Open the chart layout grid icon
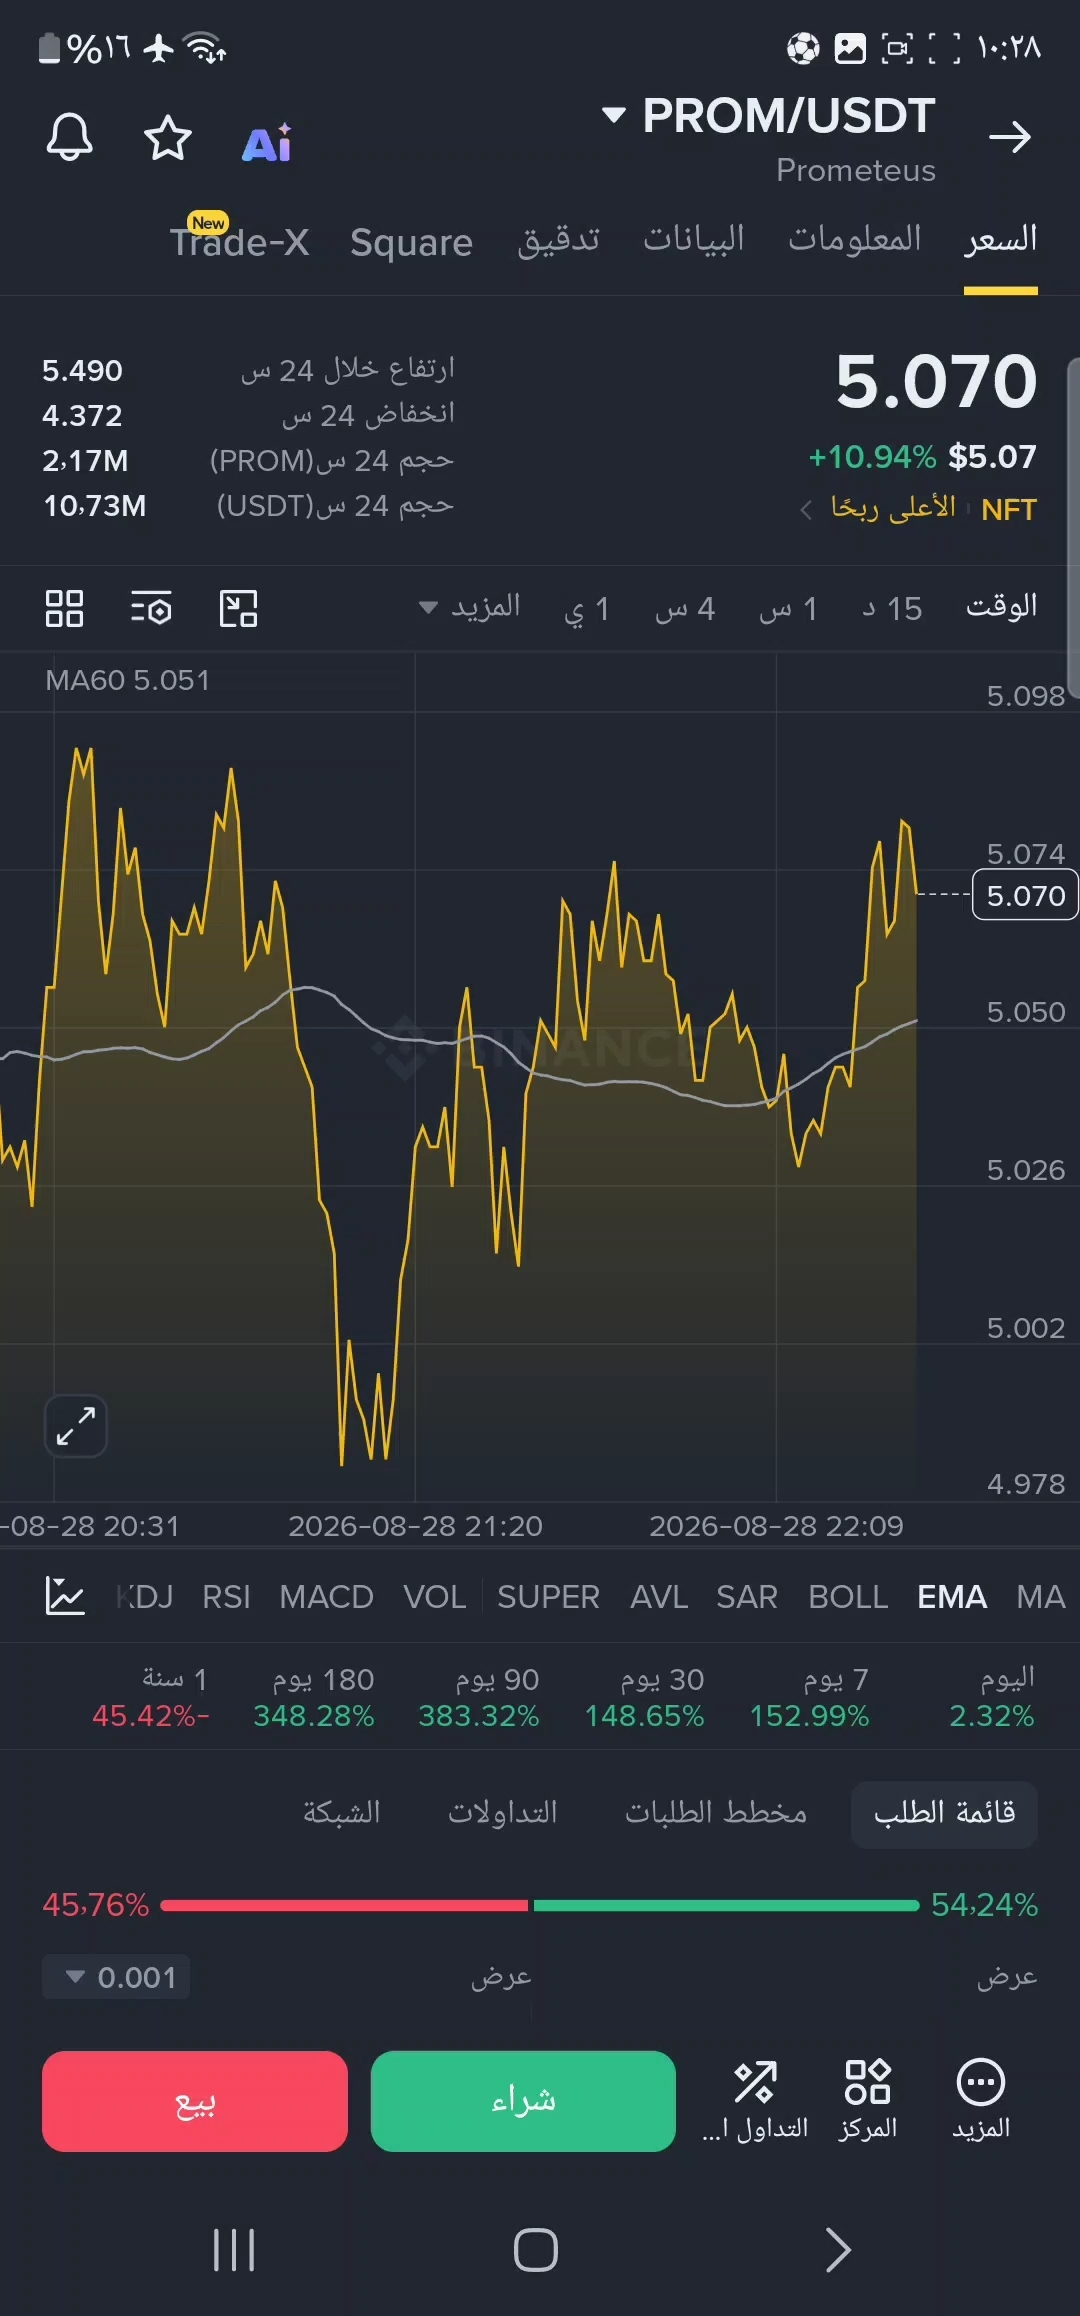Viewport: 1080px width, 2316px height. [x=64, y=608]
